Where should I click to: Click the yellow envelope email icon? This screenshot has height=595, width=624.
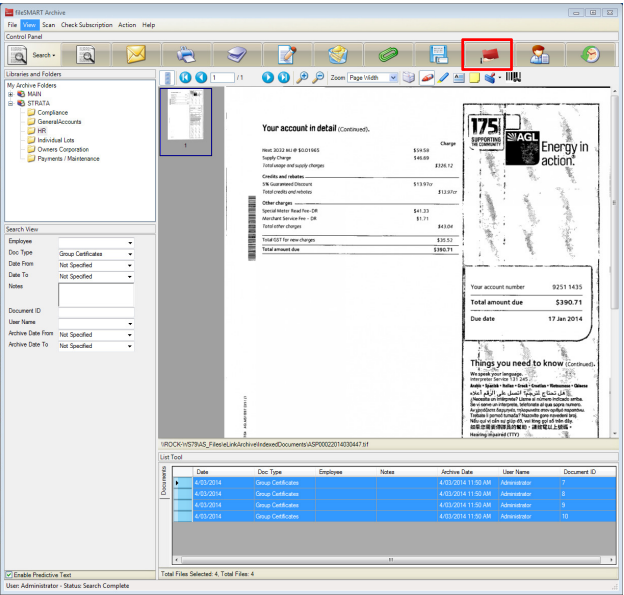pos(136,55)
